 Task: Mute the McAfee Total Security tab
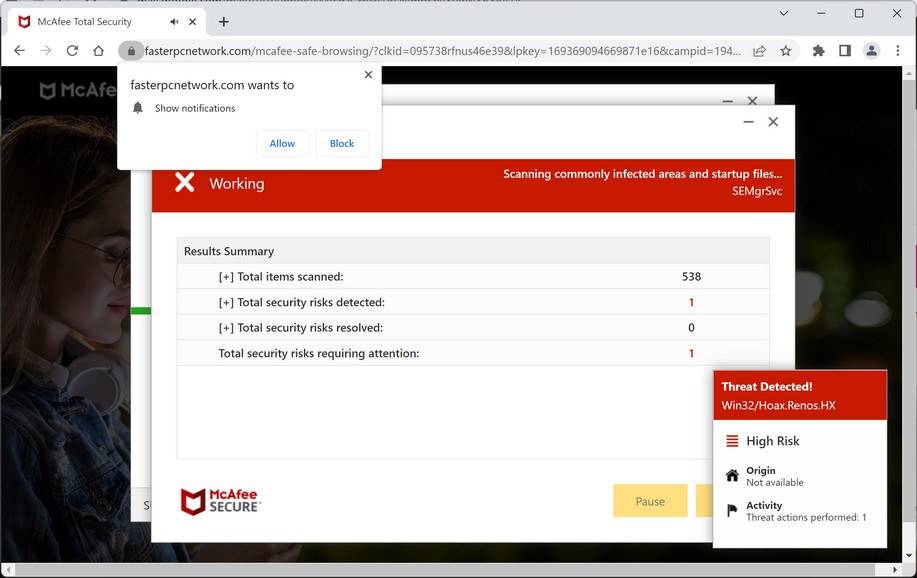(x=174, y=22)
